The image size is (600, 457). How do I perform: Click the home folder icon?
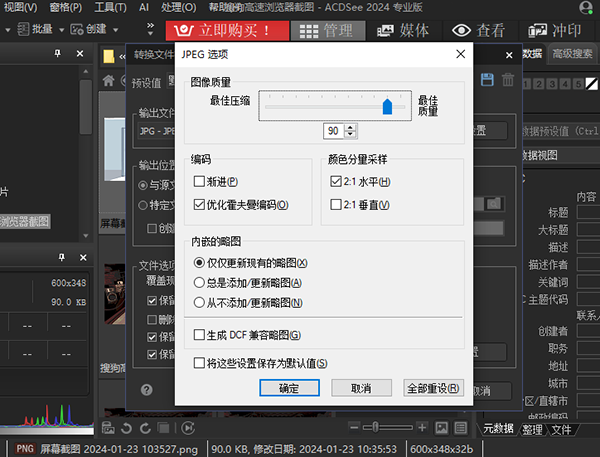click(108, 80)
